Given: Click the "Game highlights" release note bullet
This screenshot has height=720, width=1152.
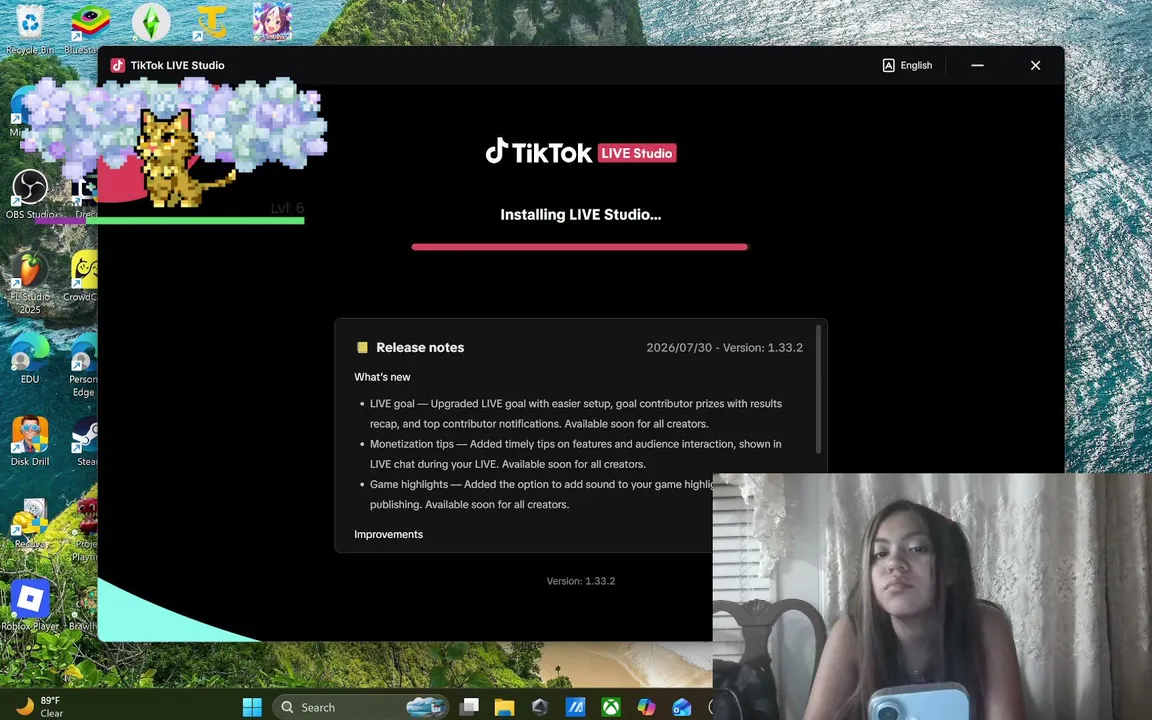Looking at the screenshot, I should pos(536,494).
